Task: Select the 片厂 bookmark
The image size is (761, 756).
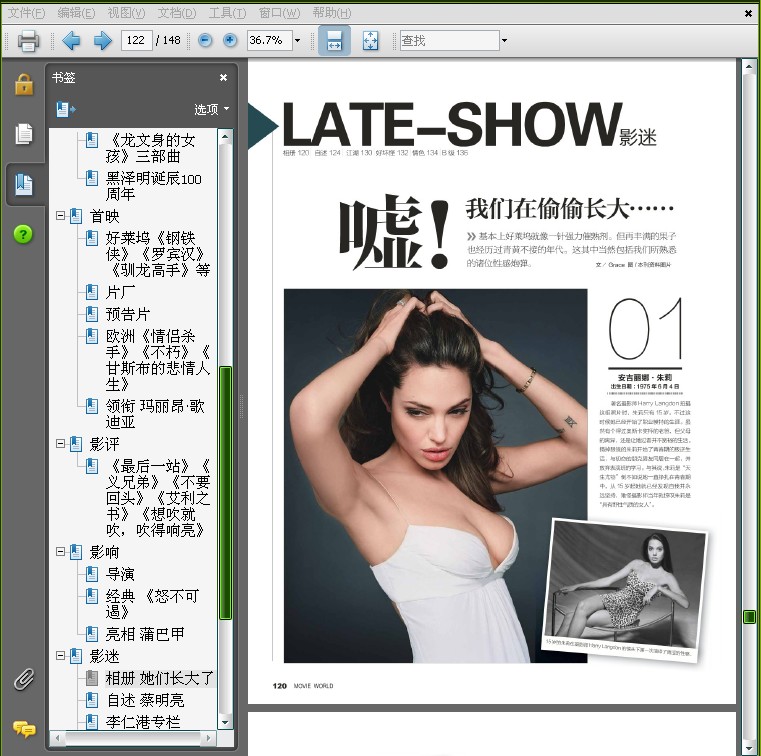Action: [x=120, y=292]
